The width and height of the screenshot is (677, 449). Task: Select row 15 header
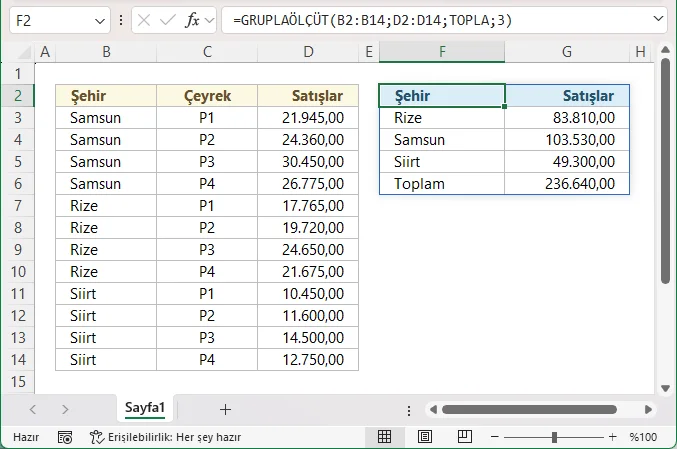[18, 382]
